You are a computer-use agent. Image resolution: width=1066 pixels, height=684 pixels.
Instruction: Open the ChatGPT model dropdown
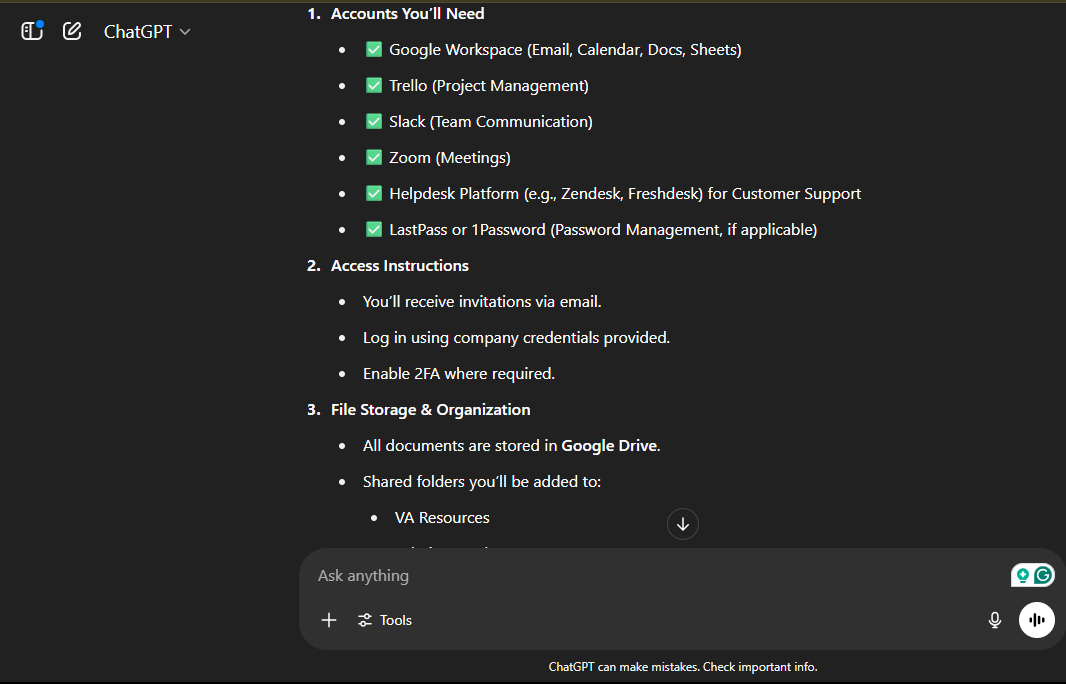pyautogui.click(x=147, y=32)
